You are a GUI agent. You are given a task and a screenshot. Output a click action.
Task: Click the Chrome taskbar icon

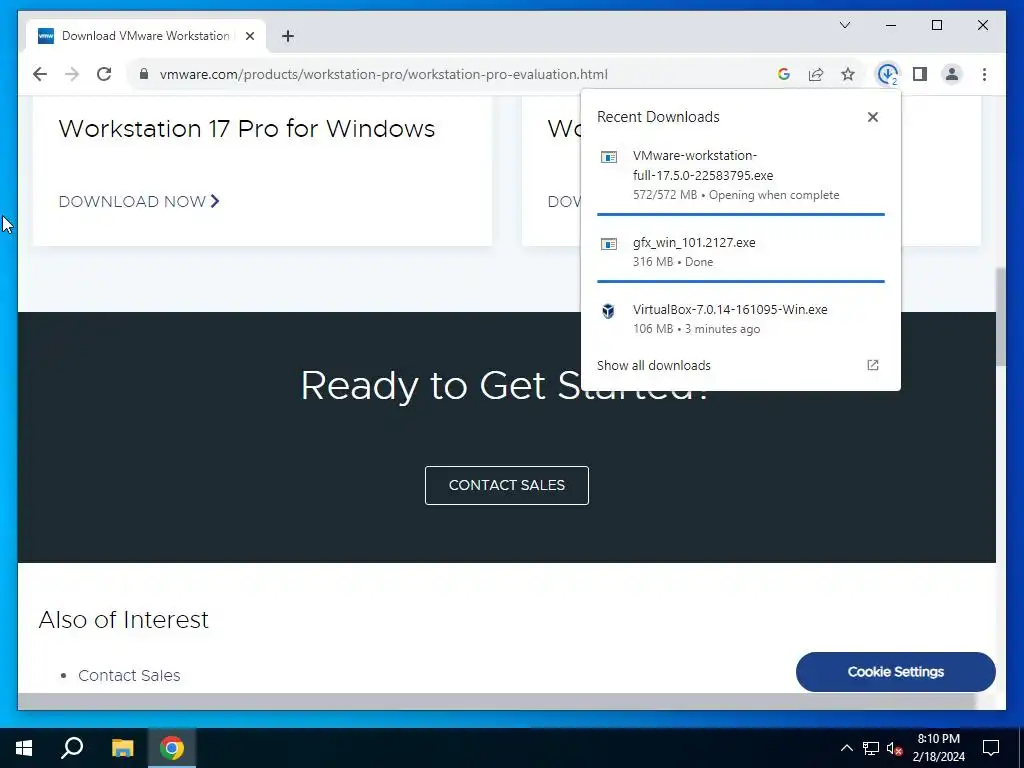pos(172,748)
